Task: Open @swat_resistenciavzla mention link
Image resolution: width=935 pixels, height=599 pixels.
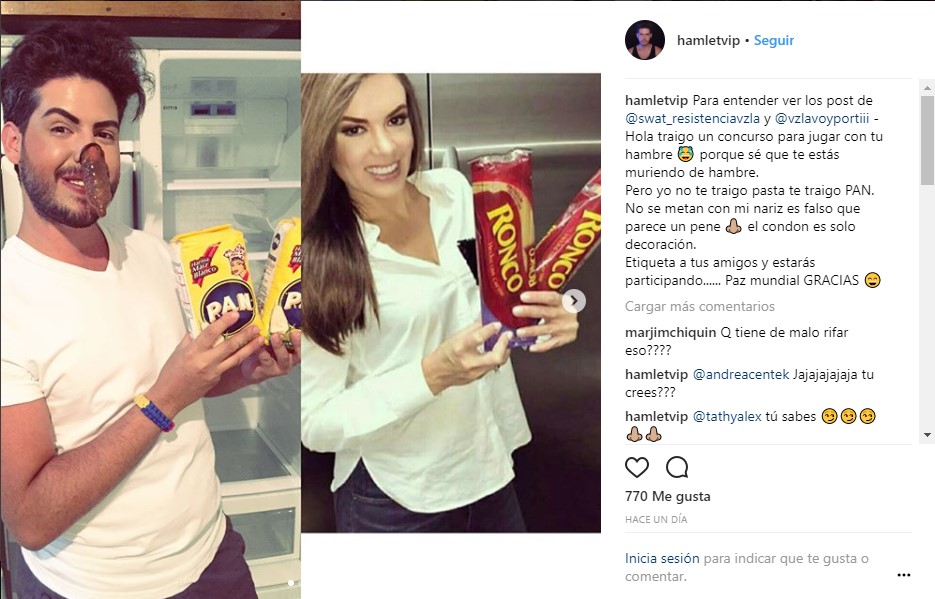Action: tap(692, 119)
